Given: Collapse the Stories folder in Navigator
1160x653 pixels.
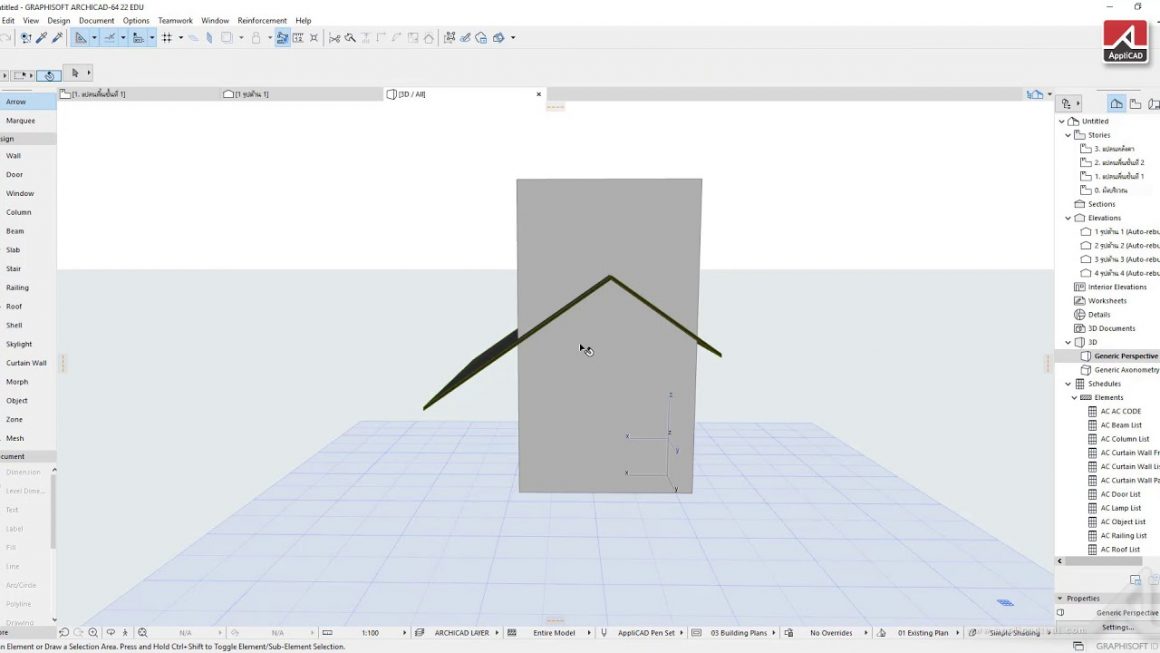Looking at the screenshot, I should pos(1068,135).
